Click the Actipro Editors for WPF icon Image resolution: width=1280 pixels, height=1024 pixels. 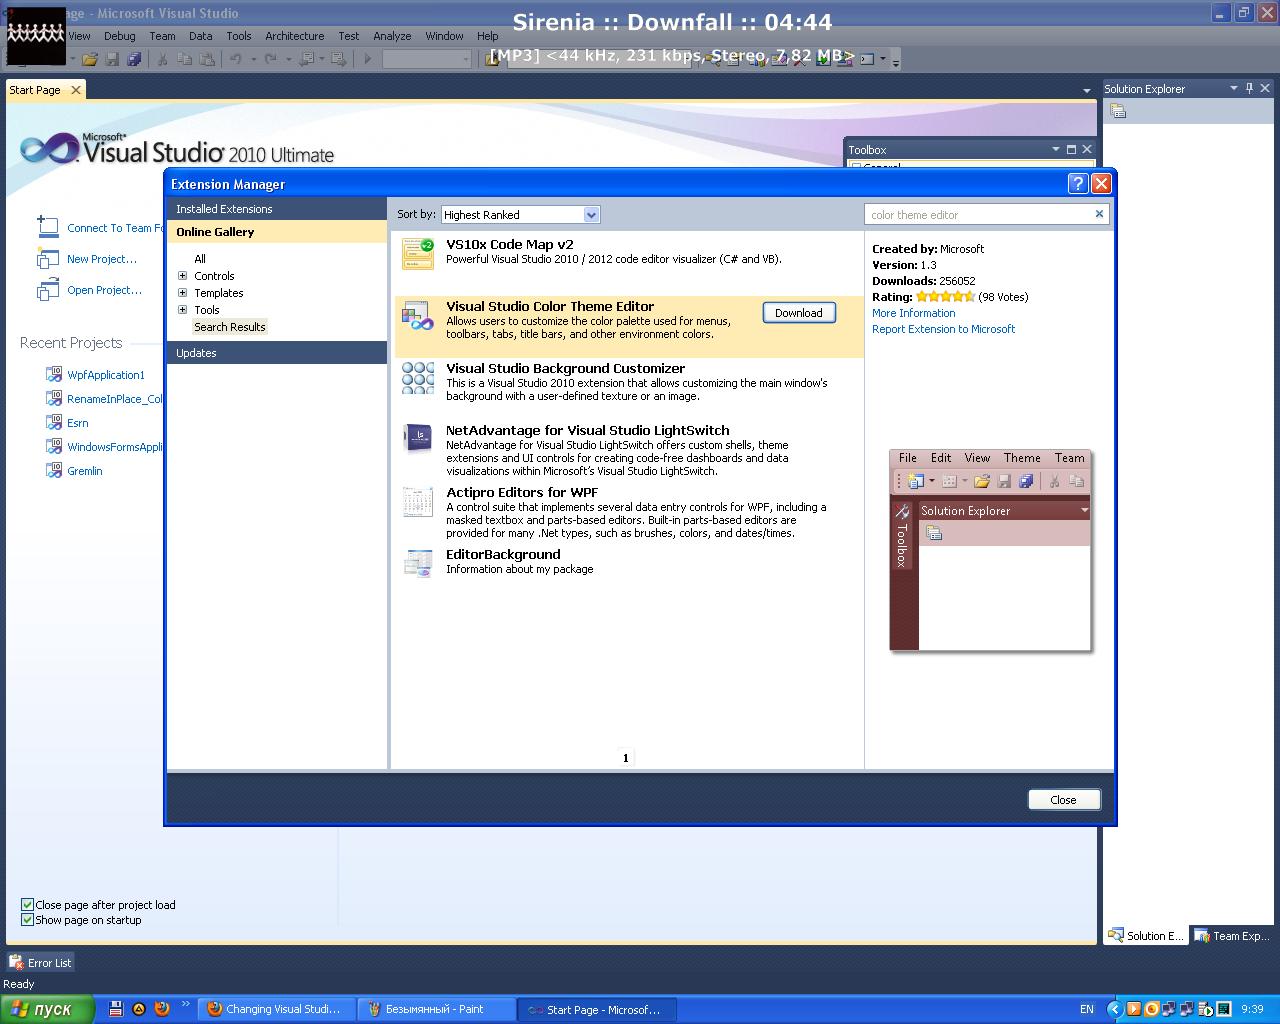418,502
